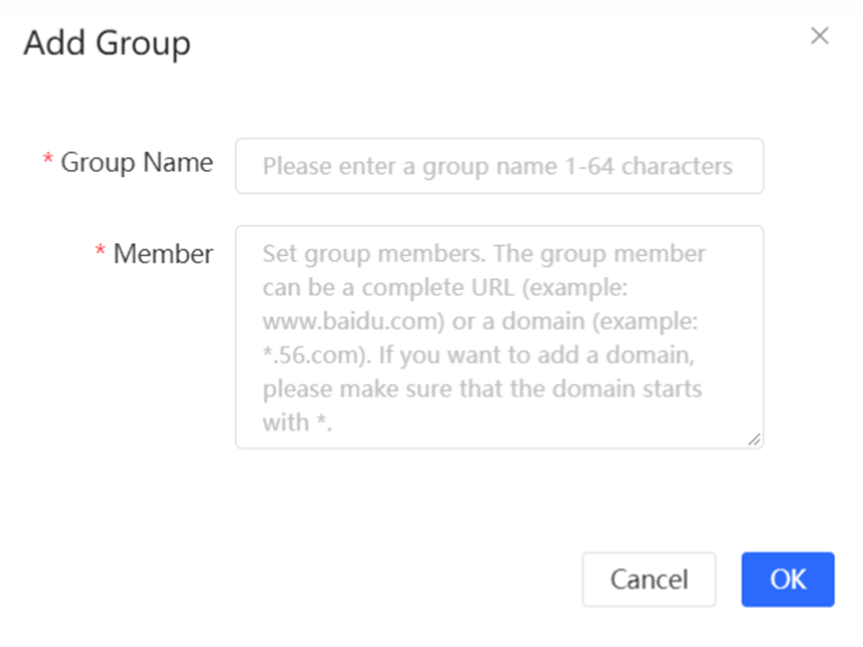Click the Group Name label
Image resolution: width=863 pixels, height=647 pixels.
coord(136,163)
